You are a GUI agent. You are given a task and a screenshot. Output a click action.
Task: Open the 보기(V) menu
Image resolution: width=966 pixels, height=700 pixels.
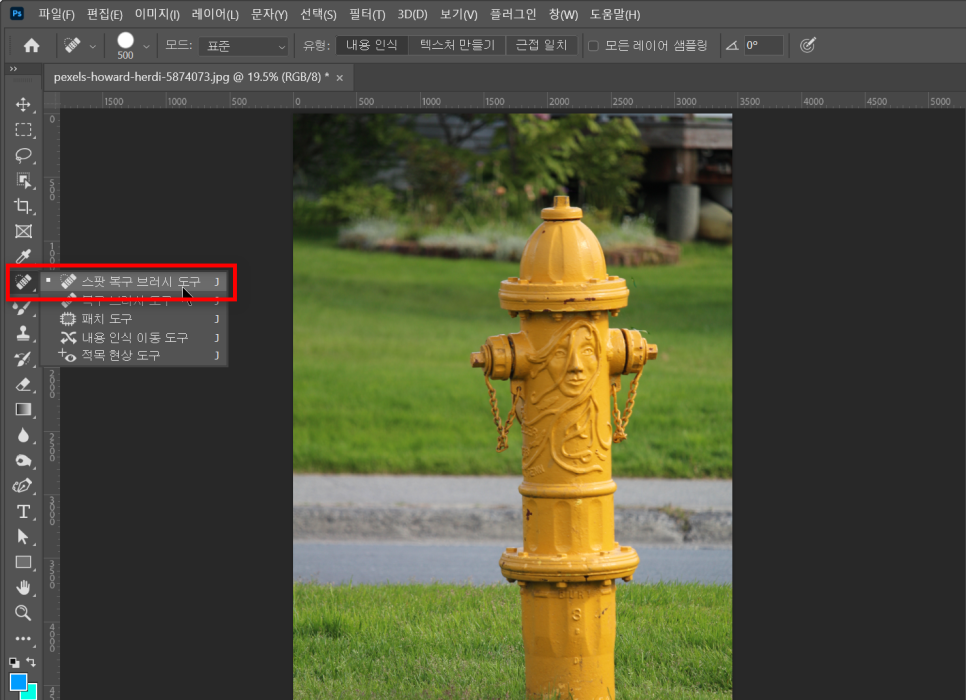tap(458, 14)
